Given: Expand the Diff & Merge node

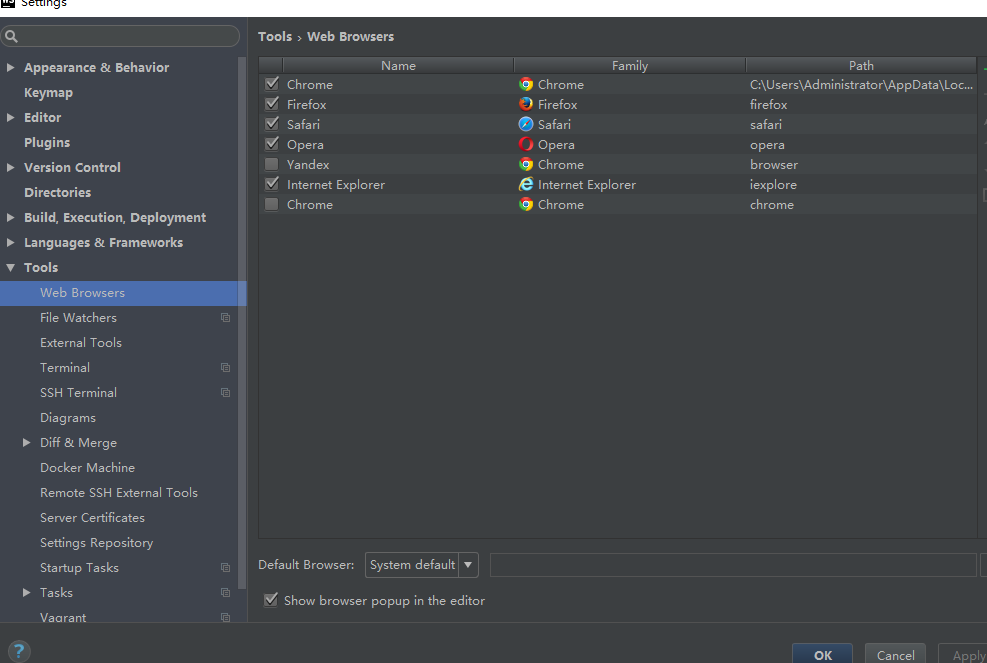Looking at the screenshot, I should (x=26, y=443).
